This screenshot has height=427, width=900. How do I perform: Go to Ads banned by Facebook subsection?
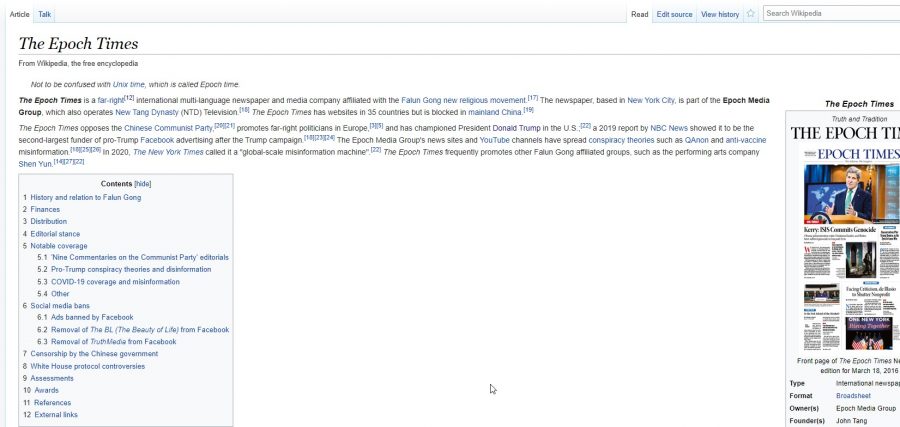click(92, 317)
